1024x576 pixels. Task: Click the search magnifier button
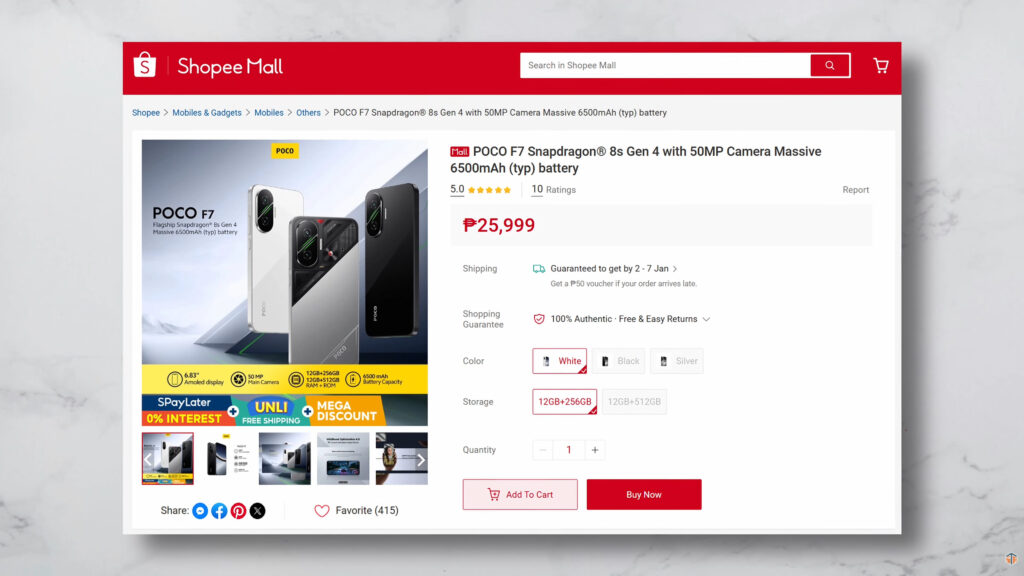pos(829,65)
